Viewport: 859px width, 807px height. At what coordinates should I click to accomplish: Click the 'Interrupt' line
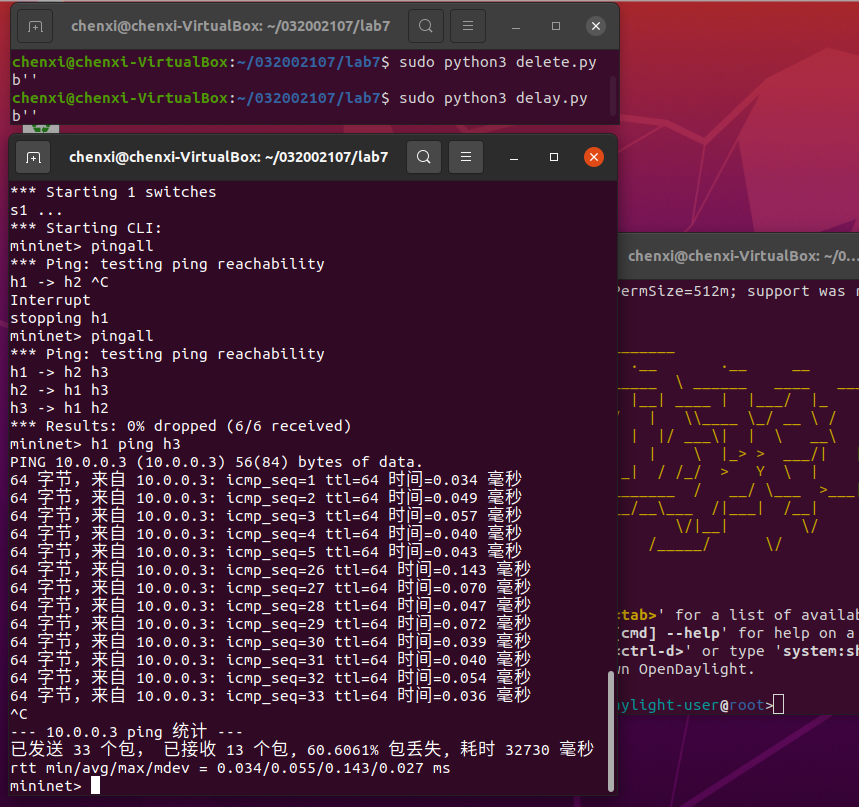(x=50, y=300)
